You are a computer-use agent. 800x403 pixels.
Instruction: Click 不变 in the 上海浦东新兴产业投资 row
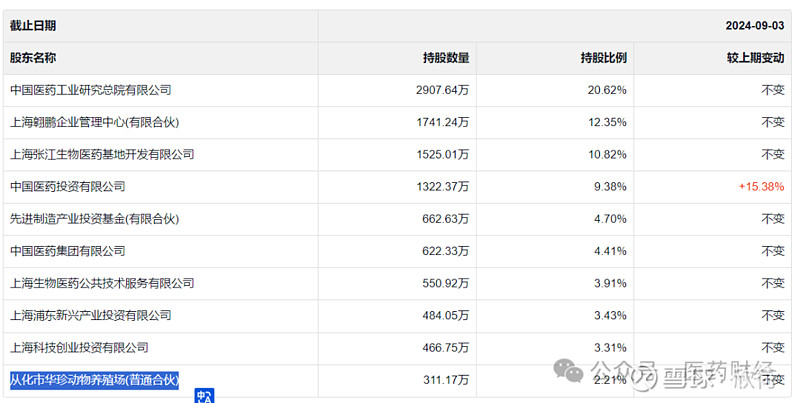pyautogui.click(x=773, y=315)
